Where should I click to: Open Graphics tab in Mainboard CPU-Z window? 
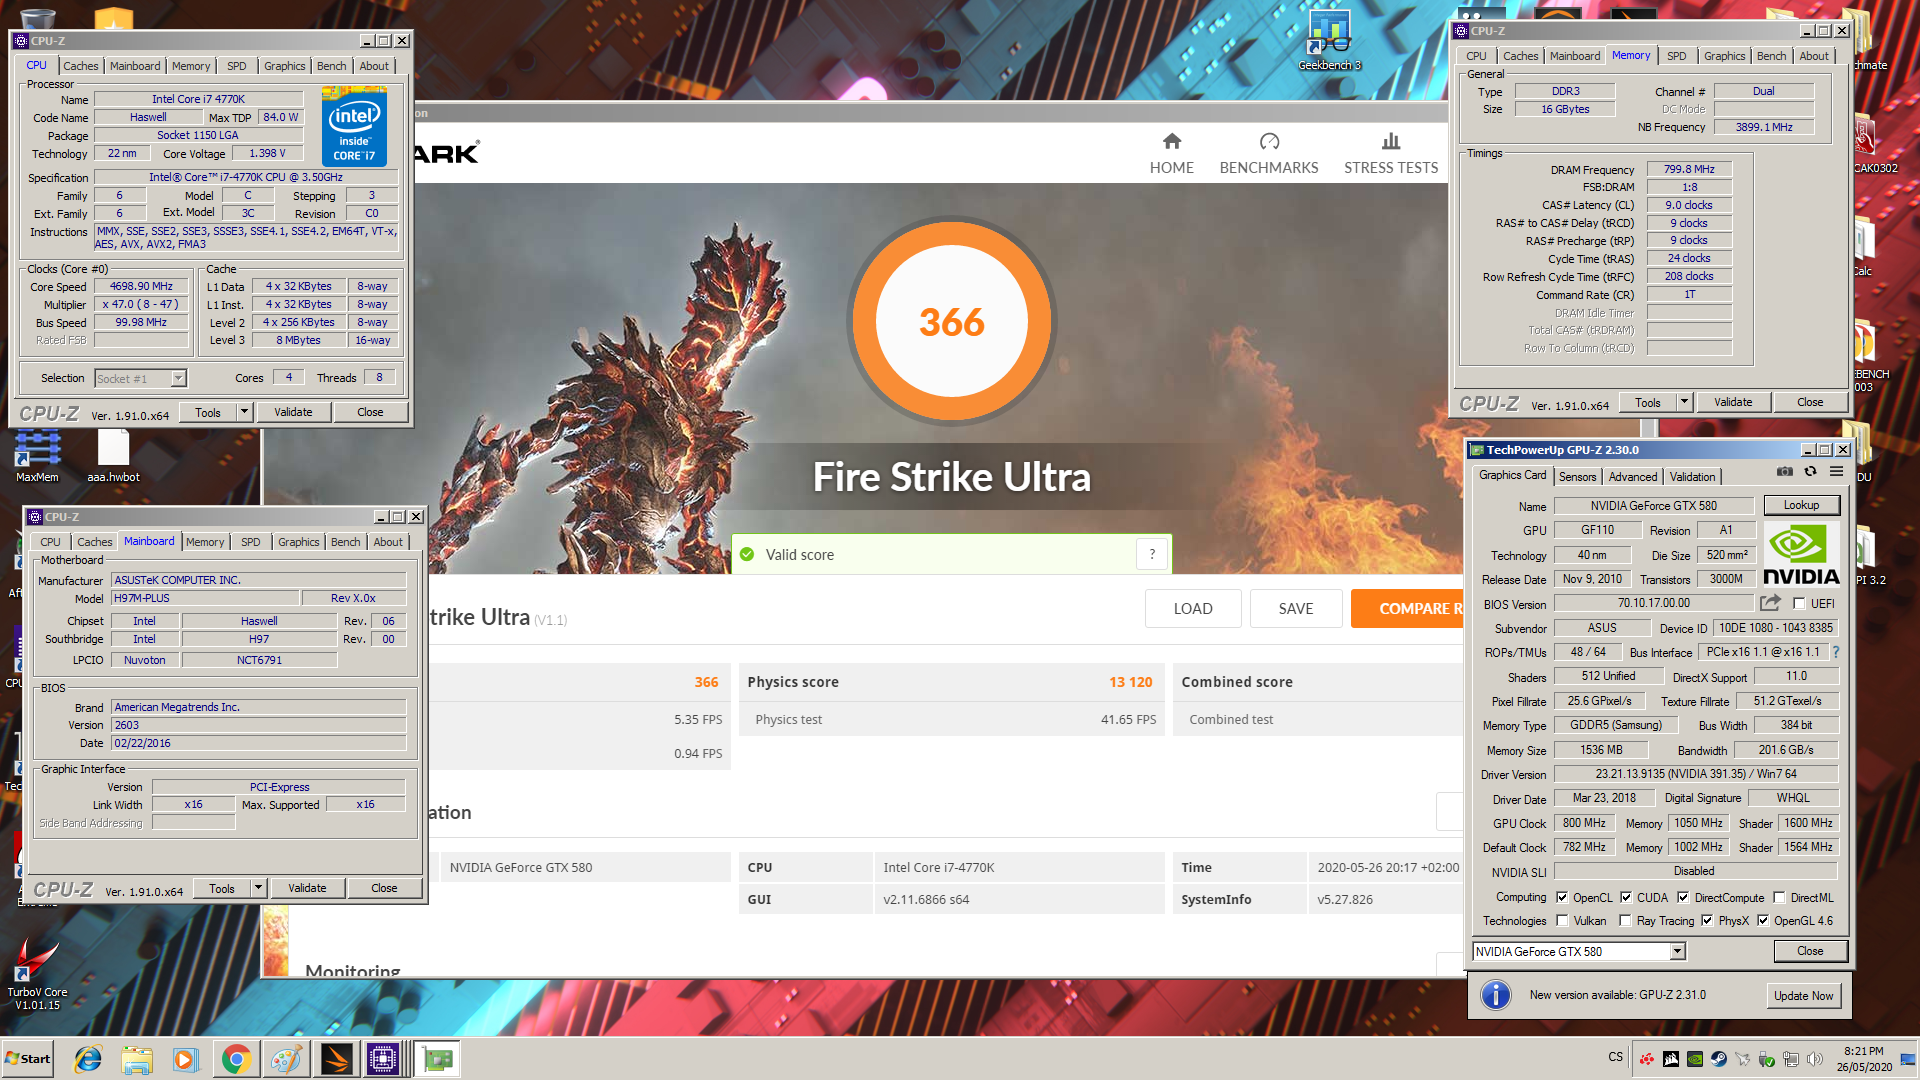(299, 542)
